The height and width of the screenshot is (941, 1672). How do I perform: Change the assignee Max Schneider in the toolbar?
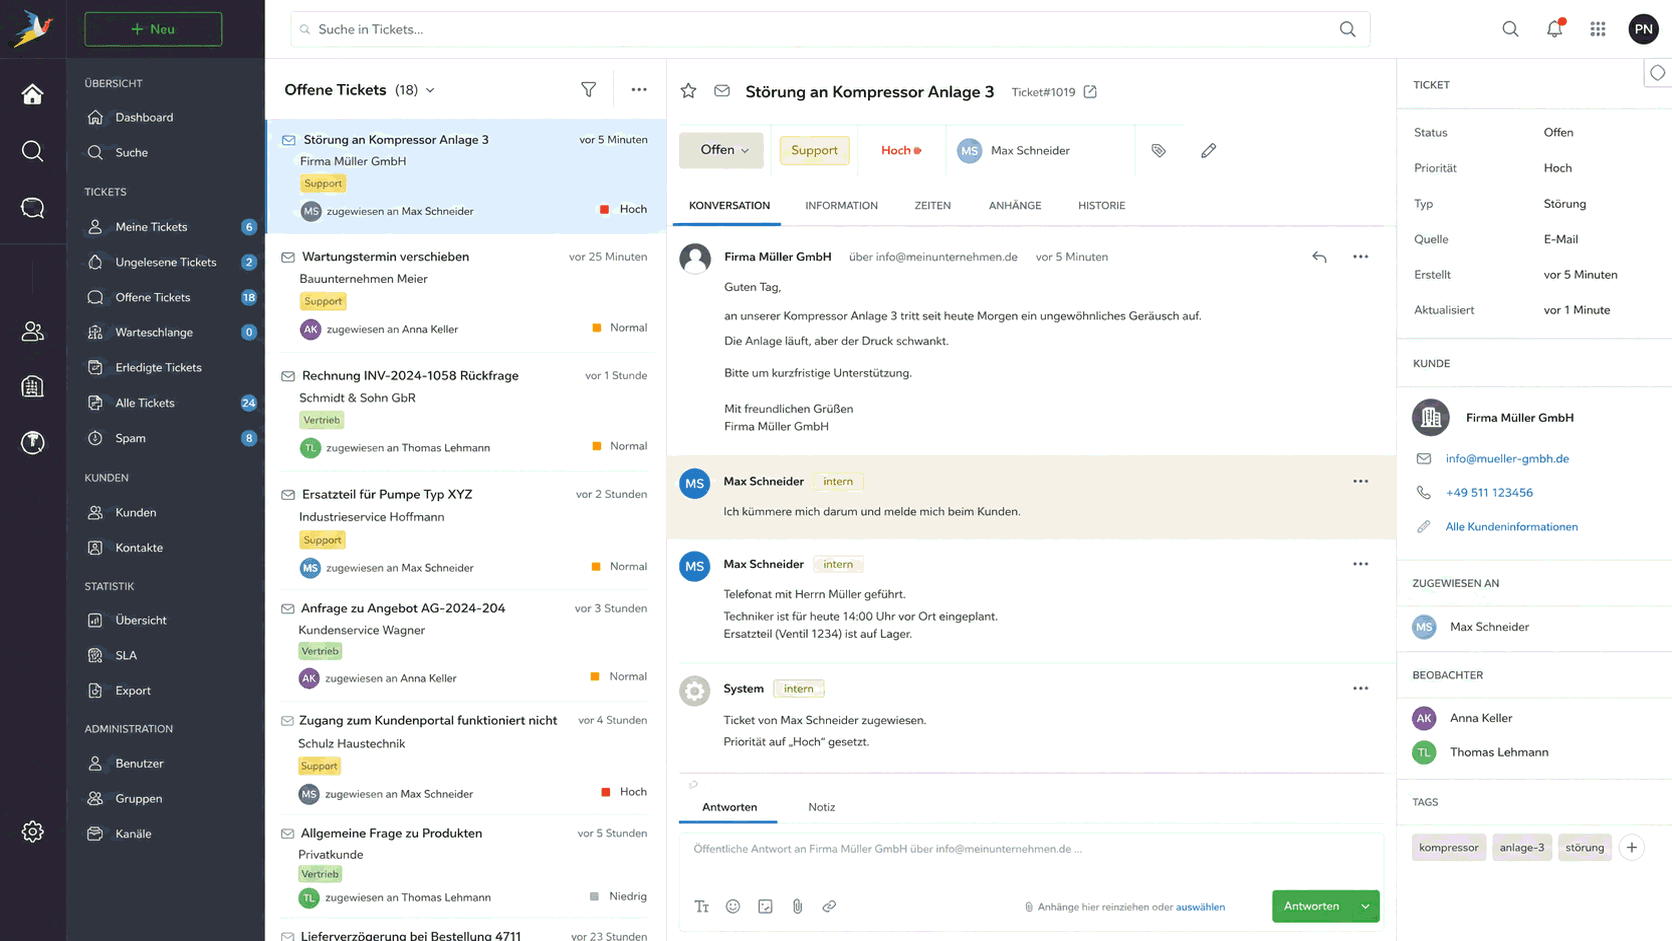tap(1015, 150)
